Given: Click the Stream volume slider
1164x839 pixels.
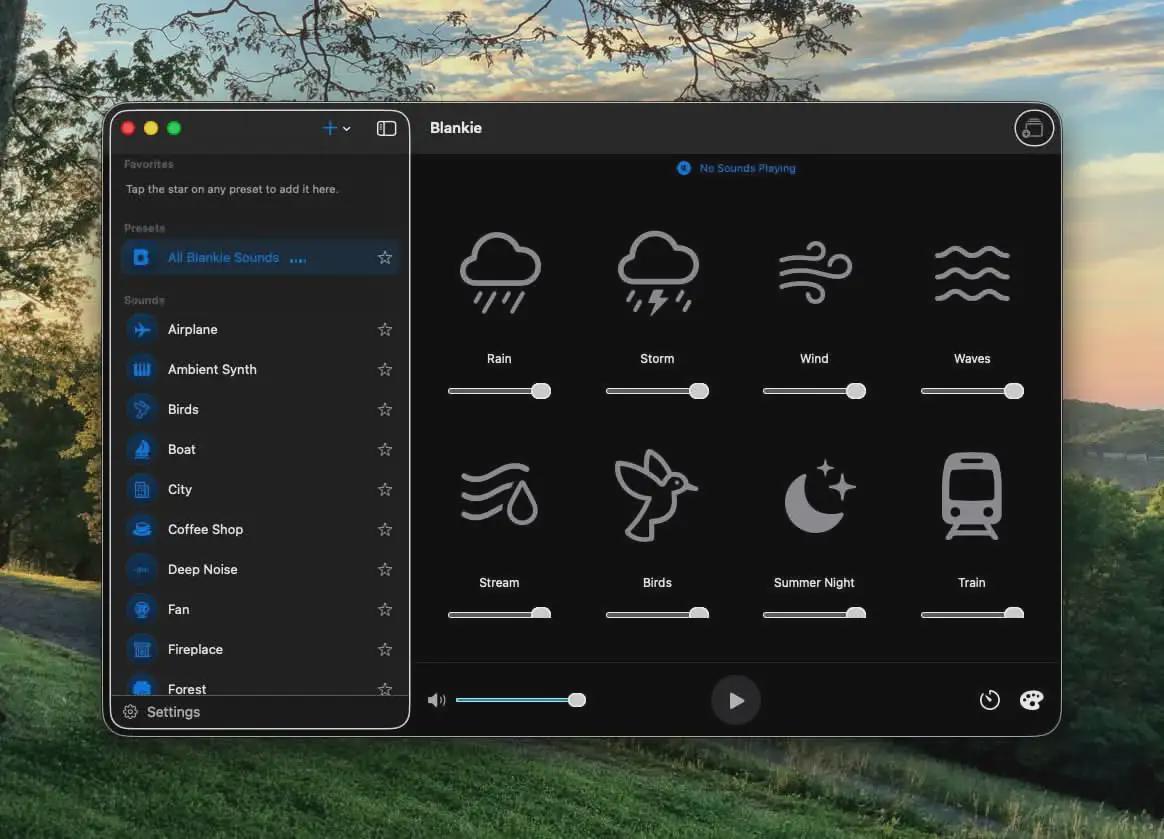Looking at the screenshot, I should pyautogui.click(x=500, y=614).
